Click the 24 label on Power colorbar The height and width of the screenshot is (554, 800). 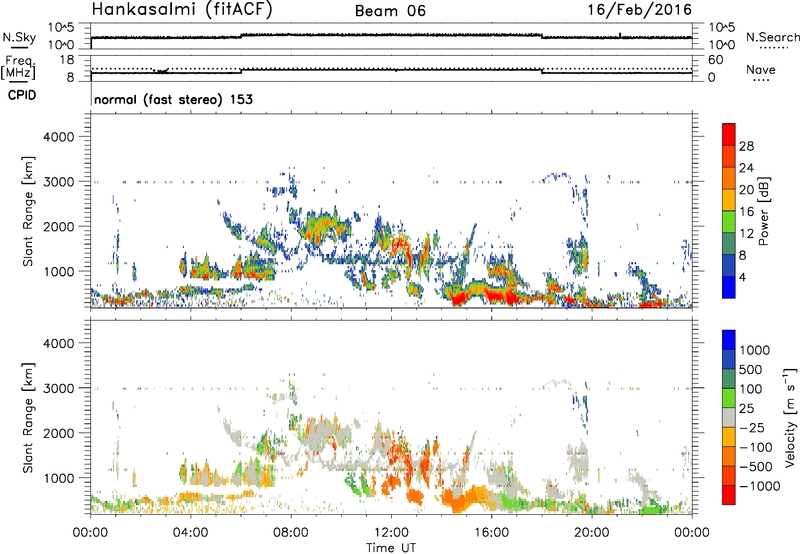coord(746,168)
